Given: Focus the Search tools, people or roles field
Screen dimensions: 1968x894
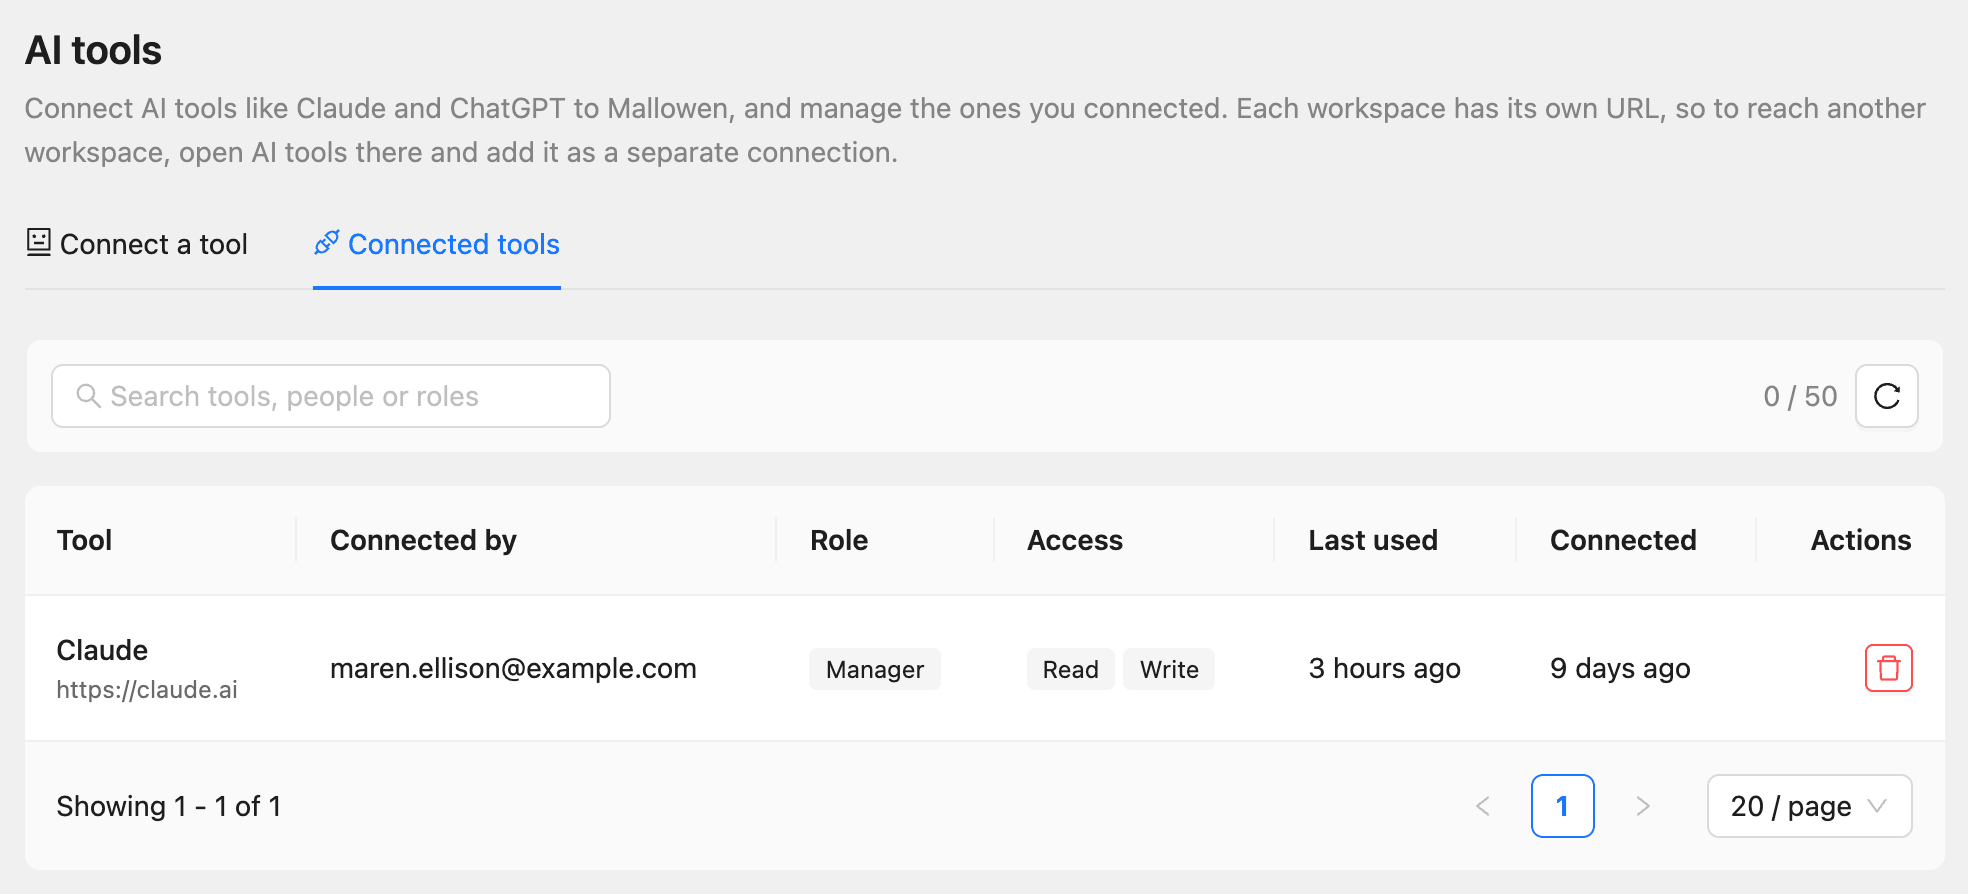Looking at the screenshot, I should tap(331, 396).
